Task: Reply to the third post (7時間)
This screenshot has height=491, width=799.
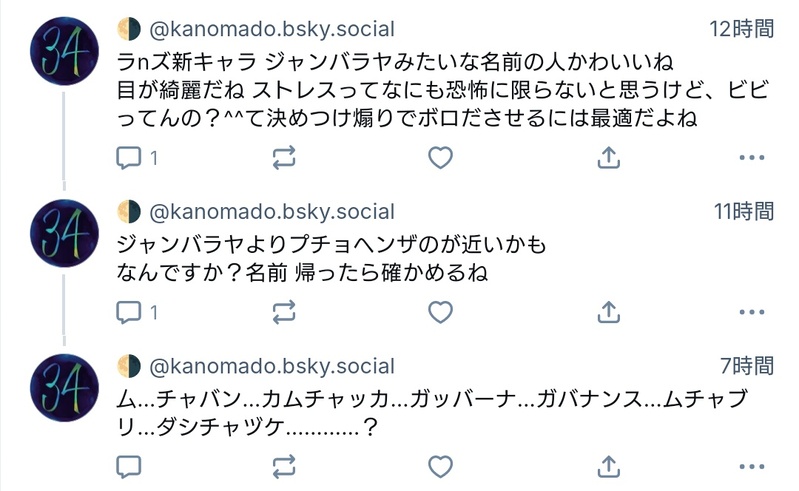Action: point(129,465)
